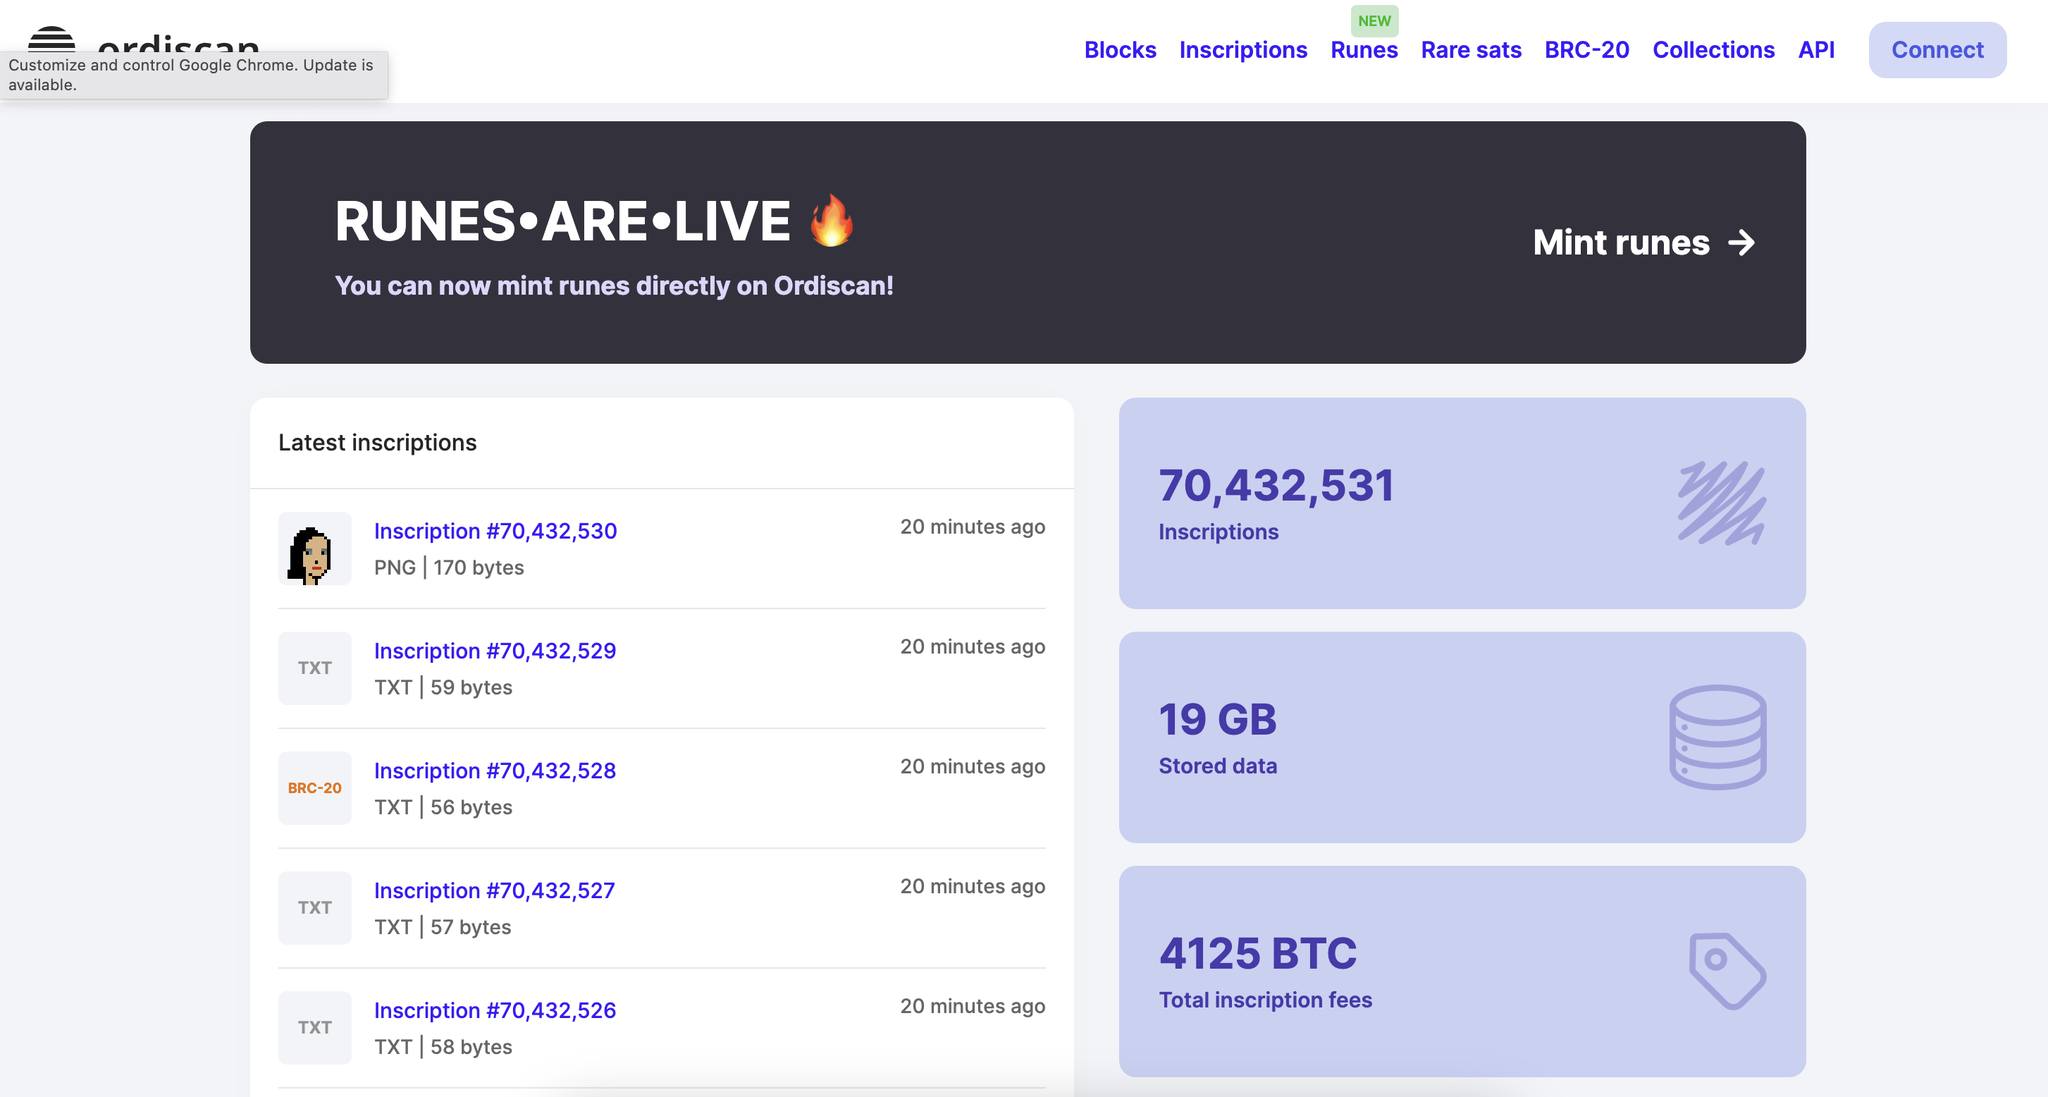Click the 4125 BTC fees value
This screenshot has height=1097, width=2048.
(1257, 954)
